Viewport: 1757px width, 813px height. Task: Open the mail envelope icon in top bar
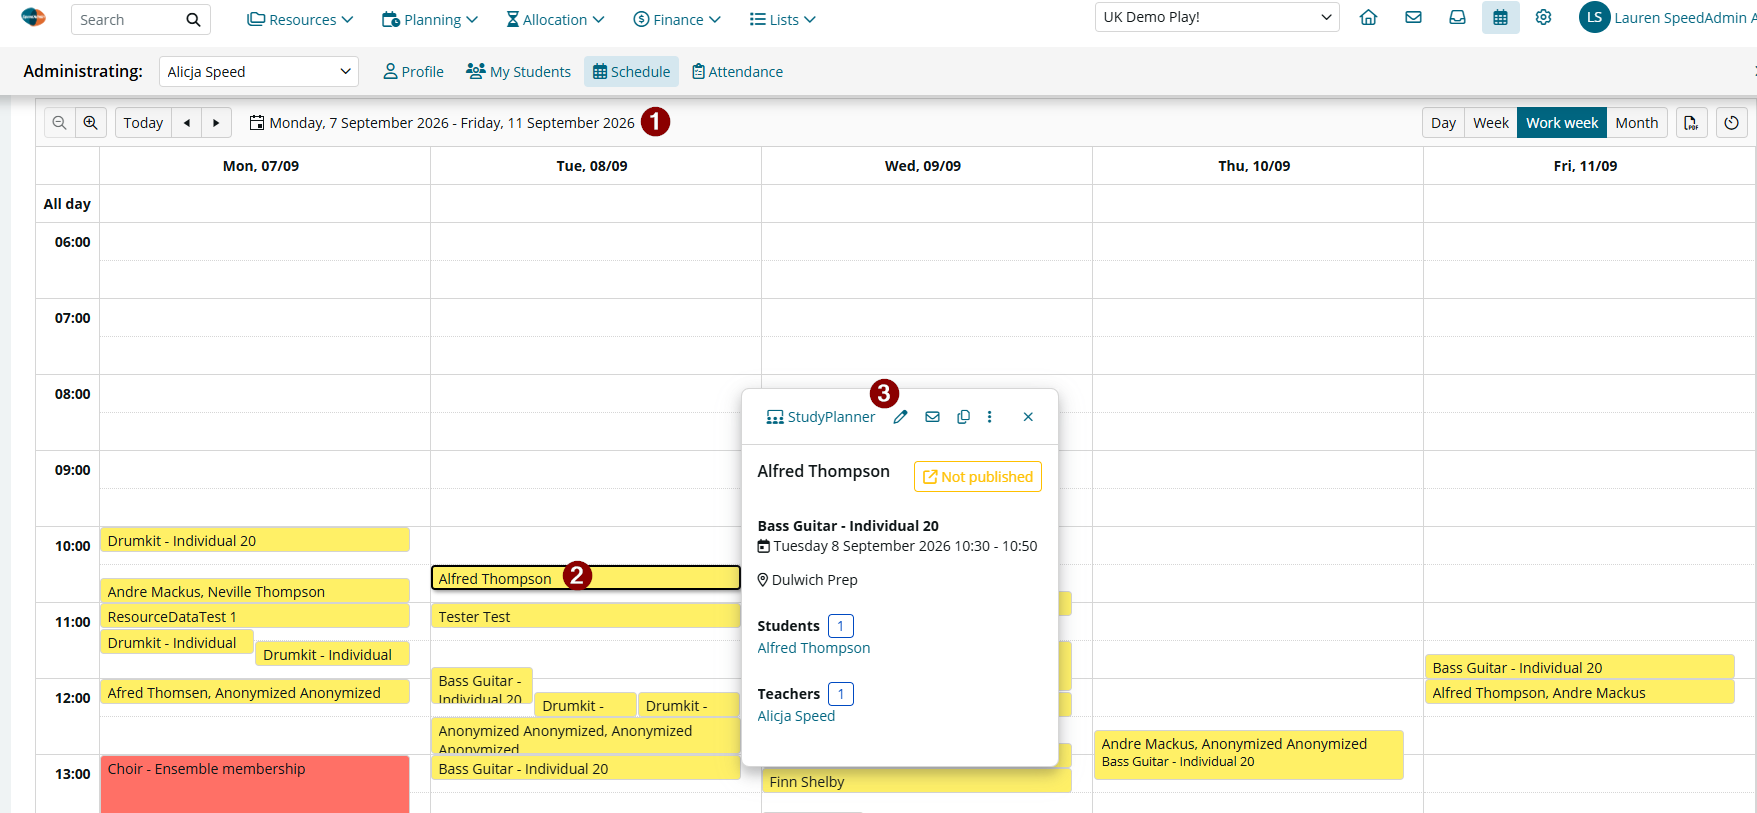tap(1413, 17)
